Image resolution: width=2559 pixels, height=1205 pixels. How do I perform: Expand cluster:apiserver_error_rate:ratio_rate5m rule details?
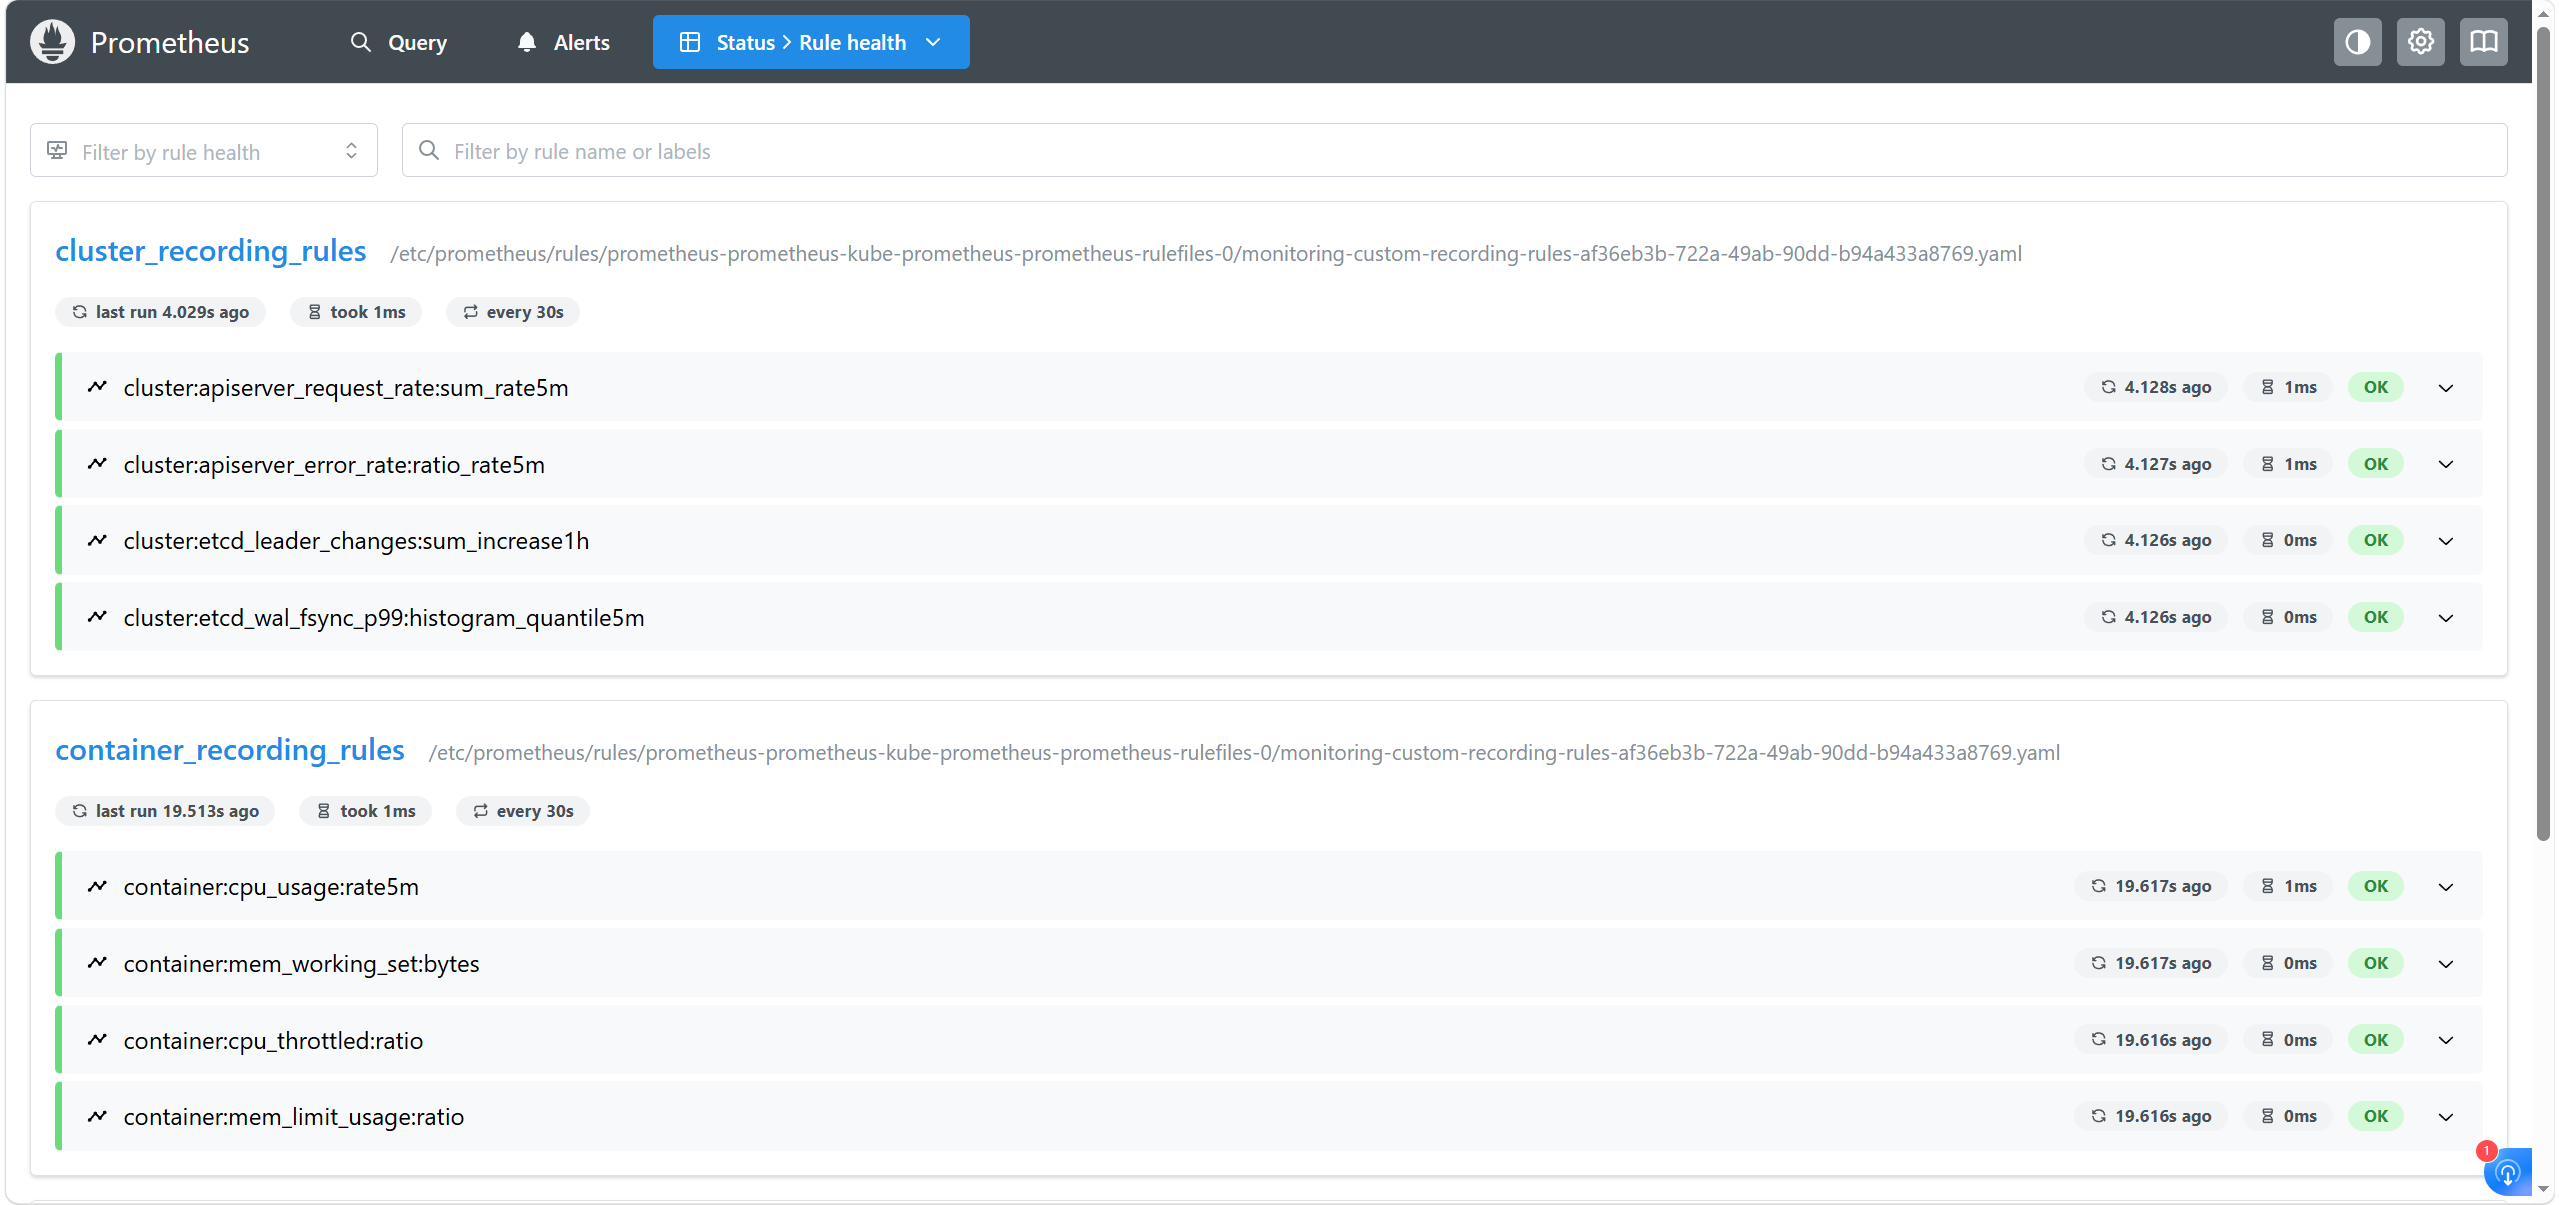point(2446,464)
